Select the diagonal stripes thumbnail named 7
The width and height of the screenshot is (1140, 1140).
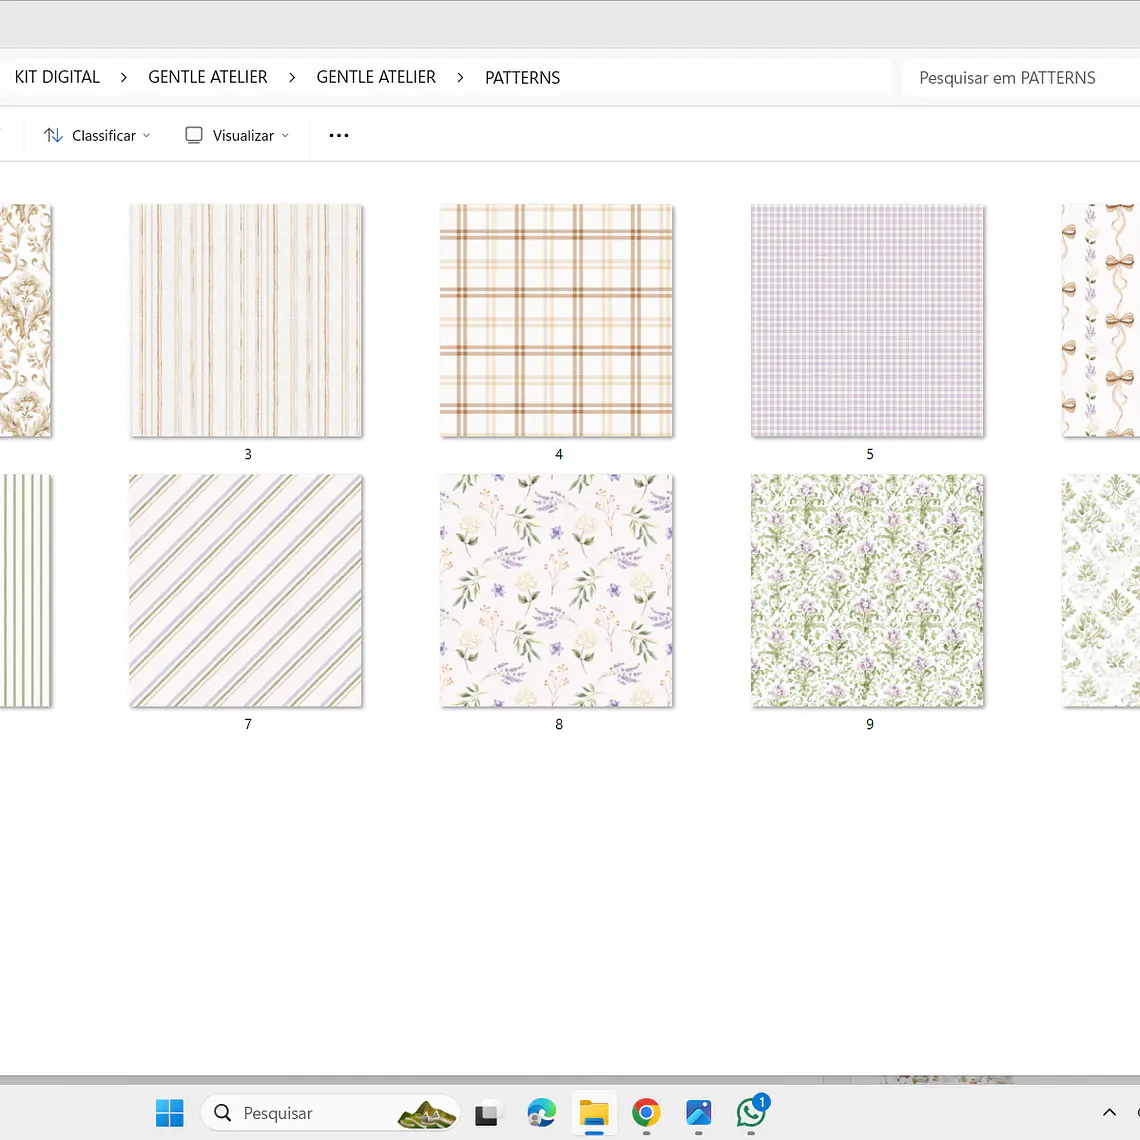[x=246, y=591]
